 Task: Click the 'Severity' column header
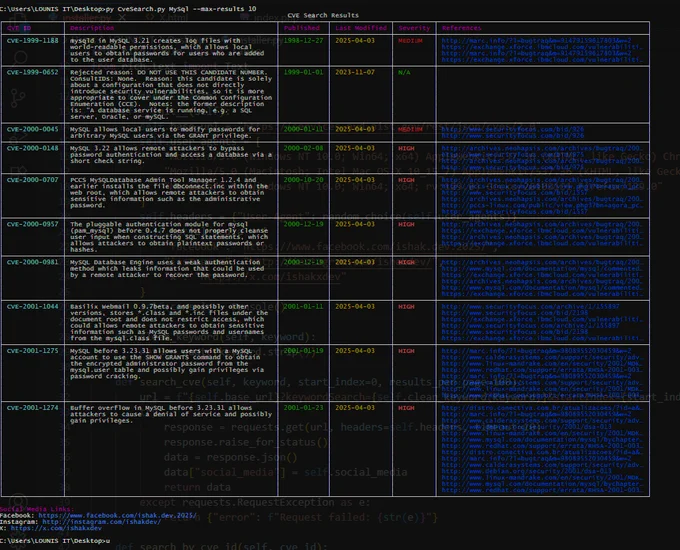pos(414,28)
